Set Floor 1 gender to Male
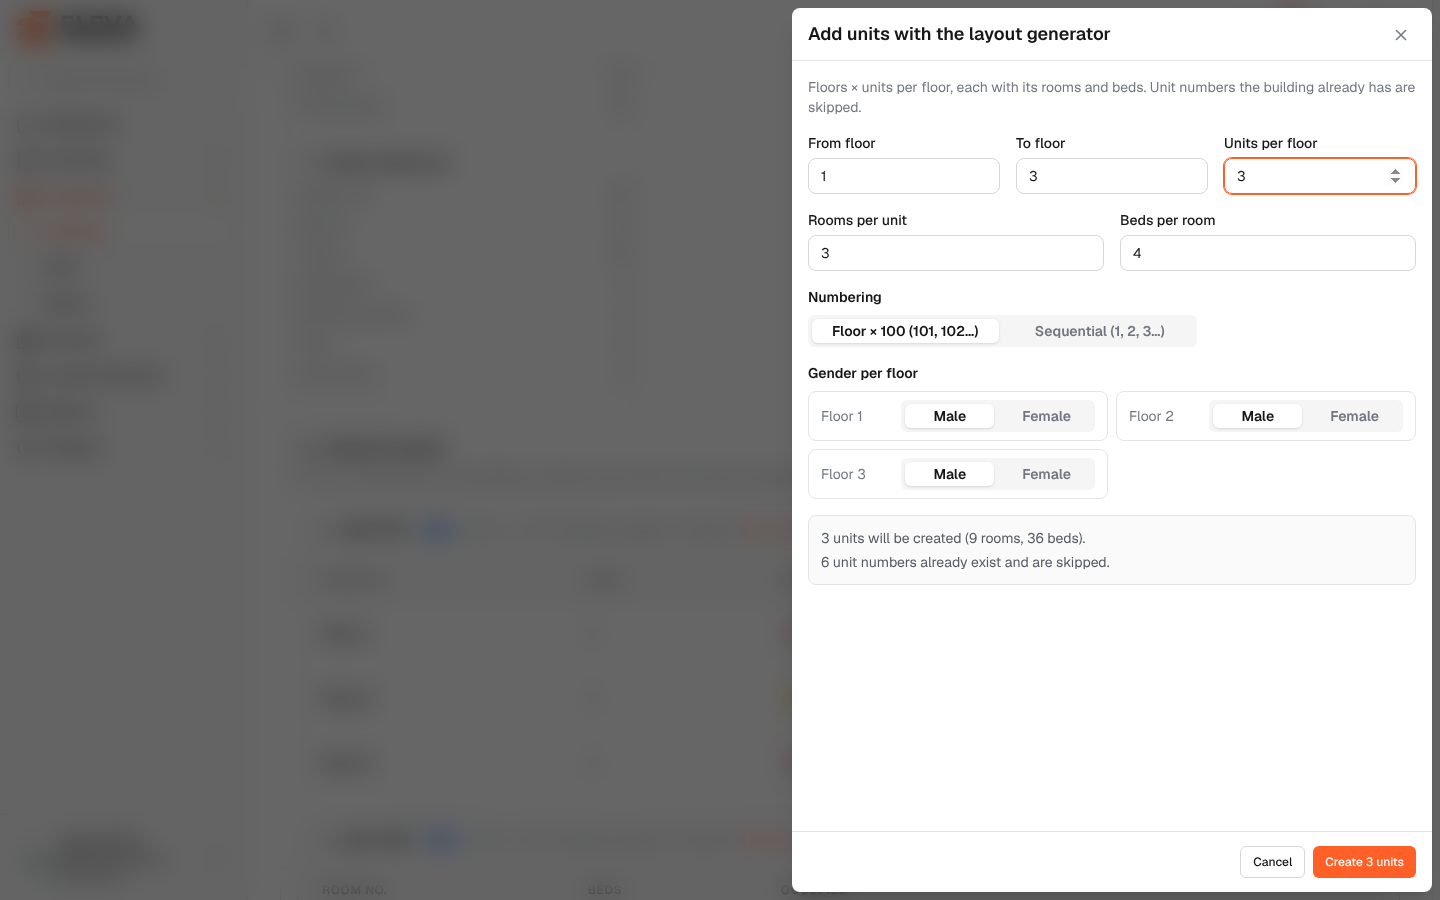Viewport: 1440px width, 900px height. [x=950, y=416]
